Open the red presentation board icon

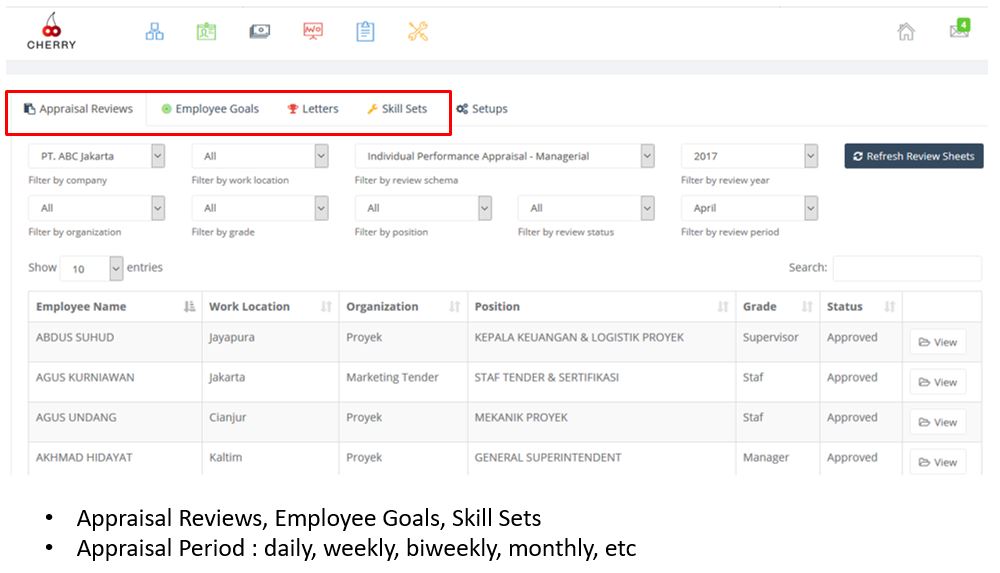(313, 32)
